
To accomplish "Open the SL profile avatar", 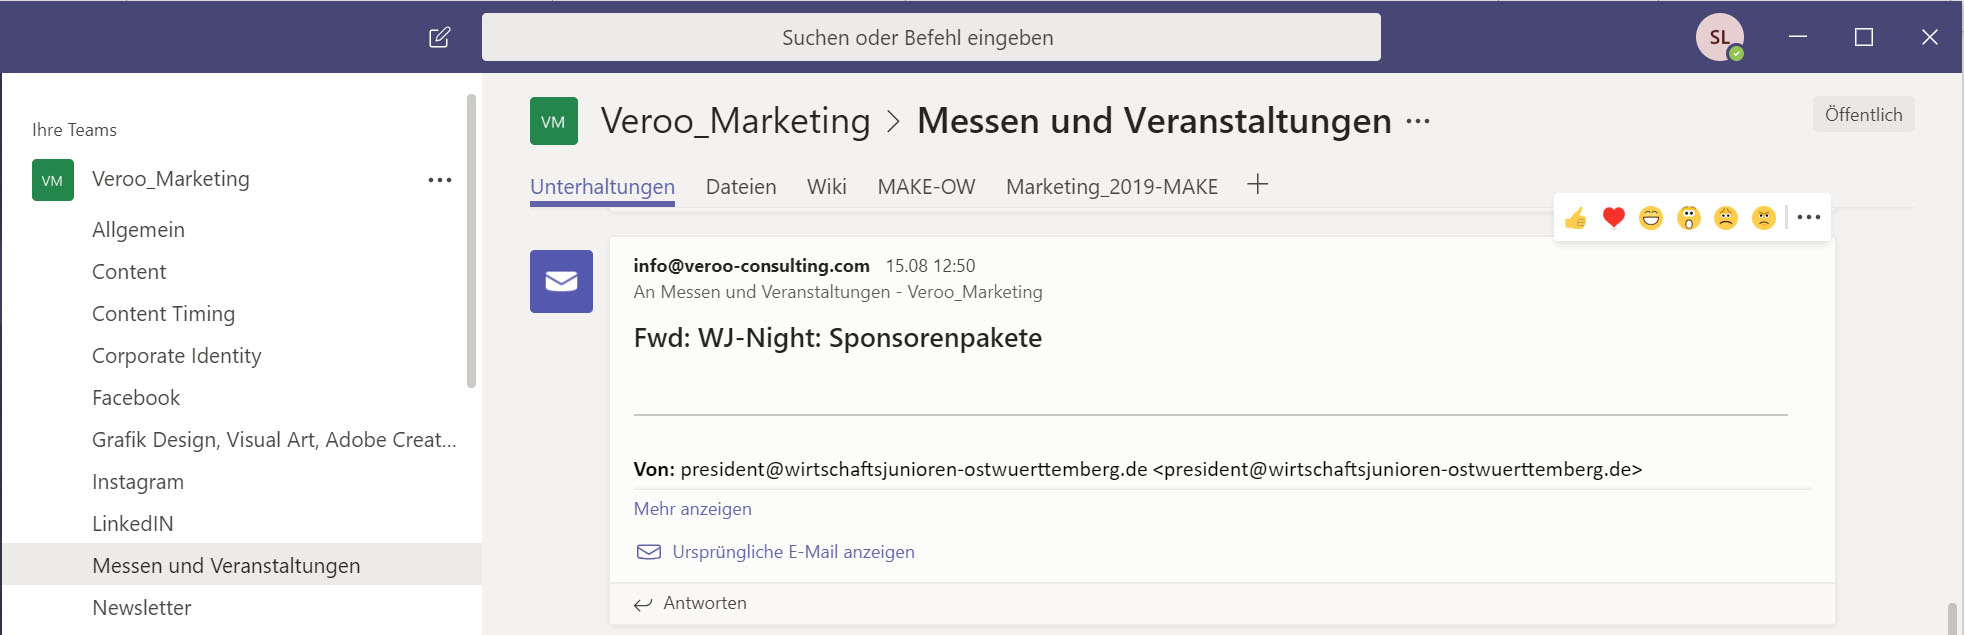I will 1720,37.
